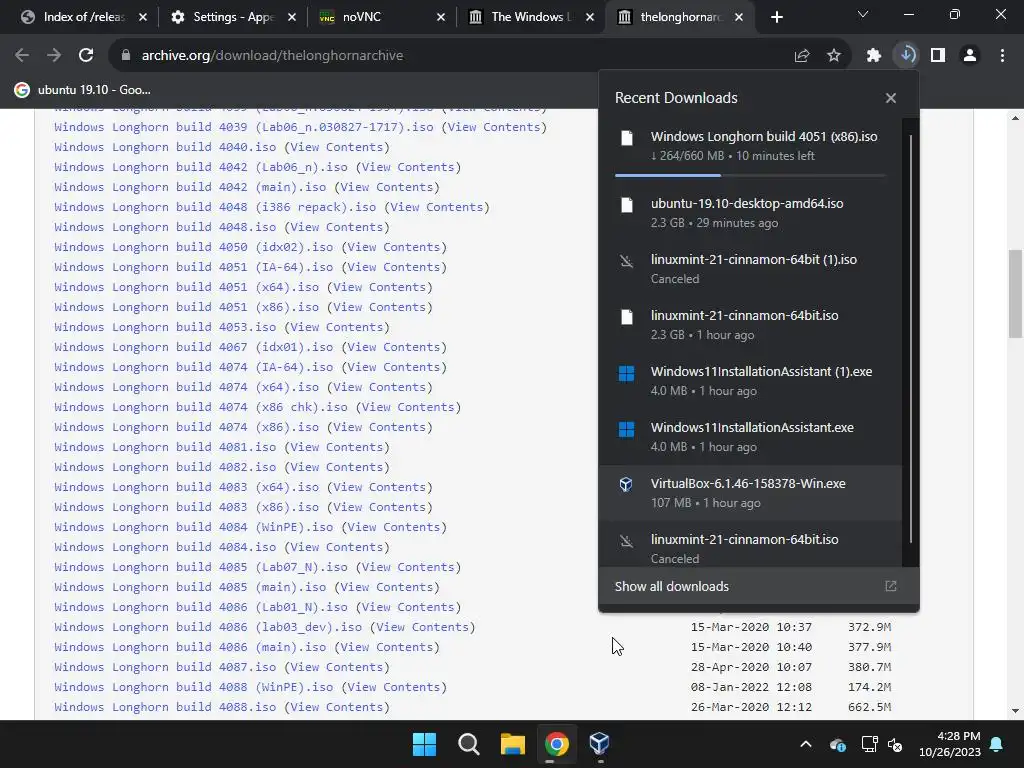Switch to Index of /releases tab
The image size is (1024, 768).
coord(83,17)
